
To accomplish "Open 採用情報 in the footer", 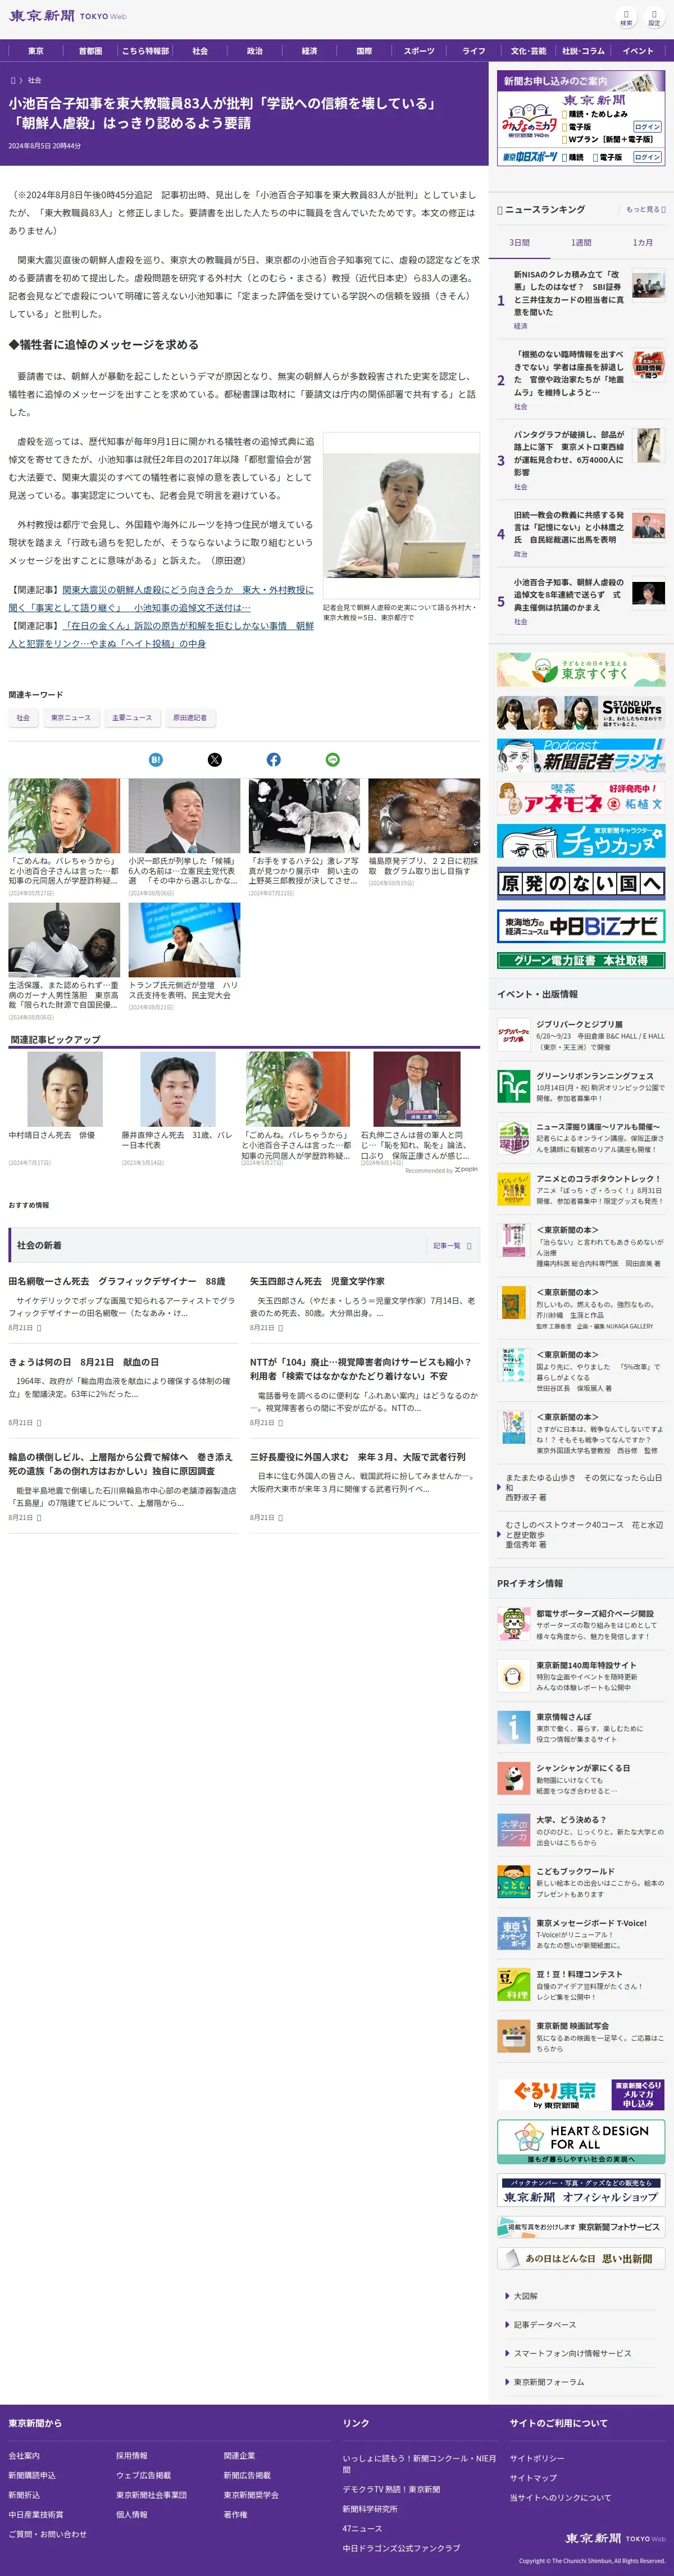I will [131, 2455].
